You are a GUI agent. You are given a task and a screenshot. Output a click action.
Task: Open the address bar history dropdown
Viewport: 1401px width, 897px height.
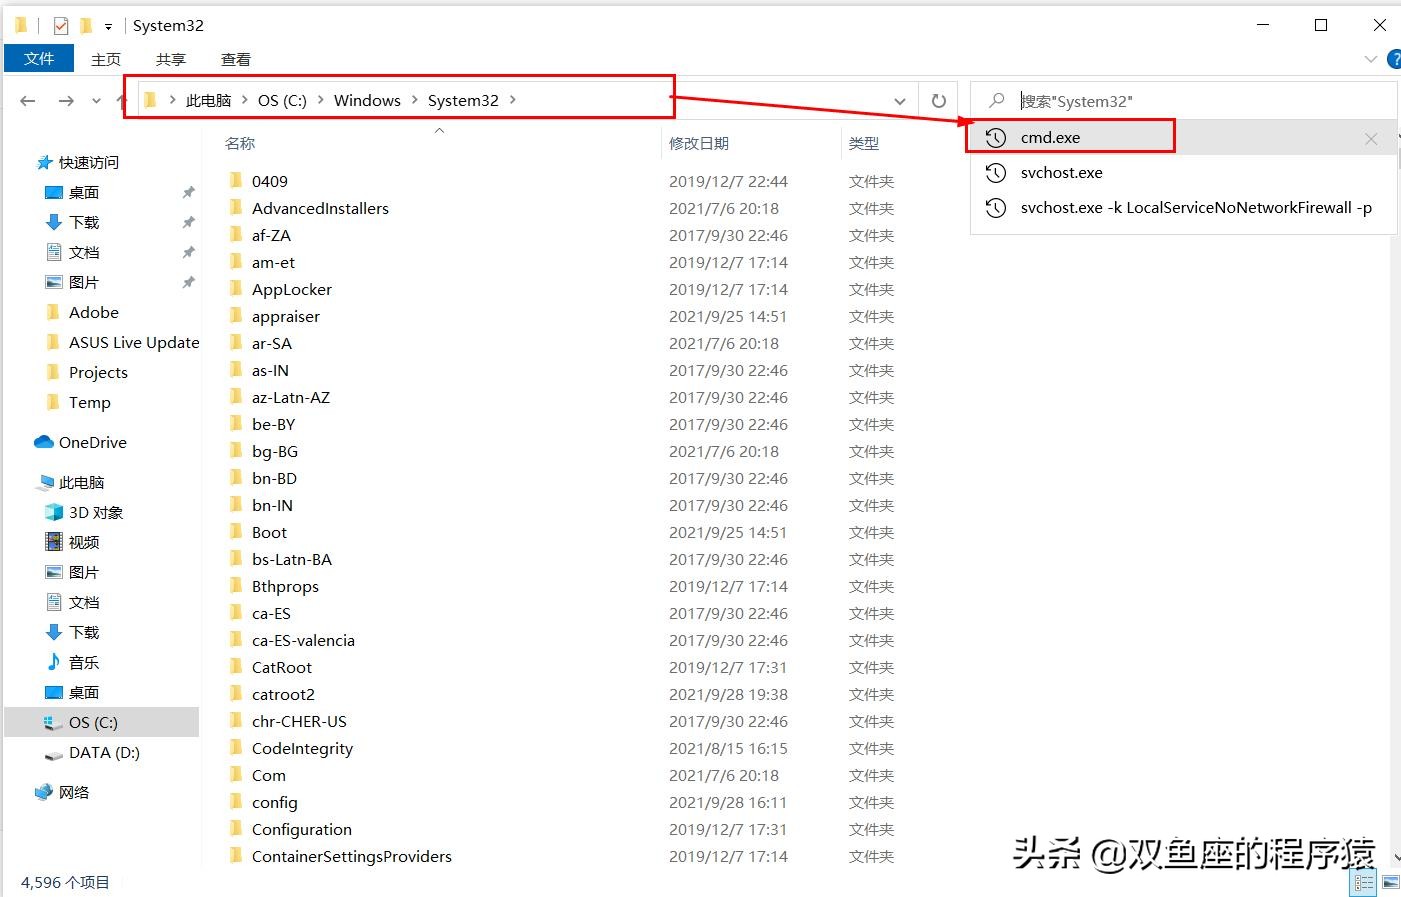[899, 100]
